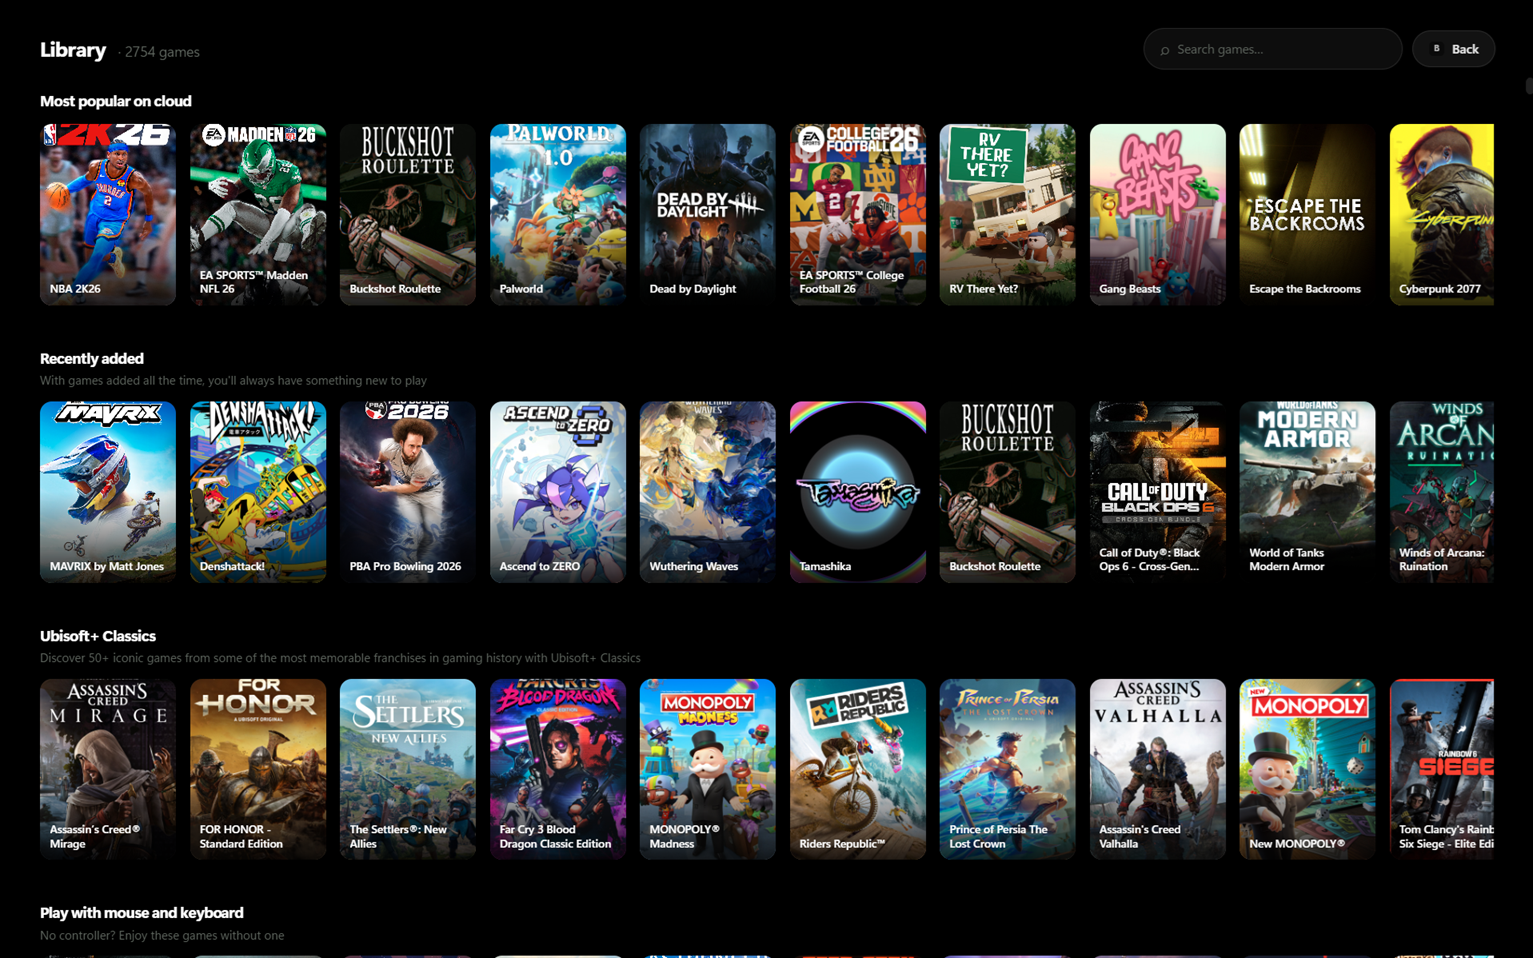This screenshot has width=1533, height=958.
Task: Select the Cyberpunk 2077 card
Action: [x=1442, y=214]
